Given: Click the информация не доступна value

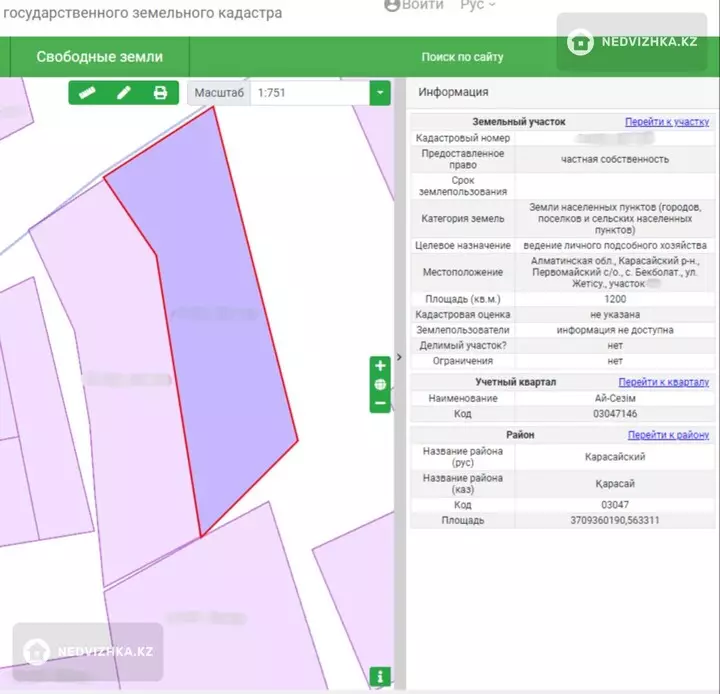Looking at the screenshot, I should (x=615, y=330).
